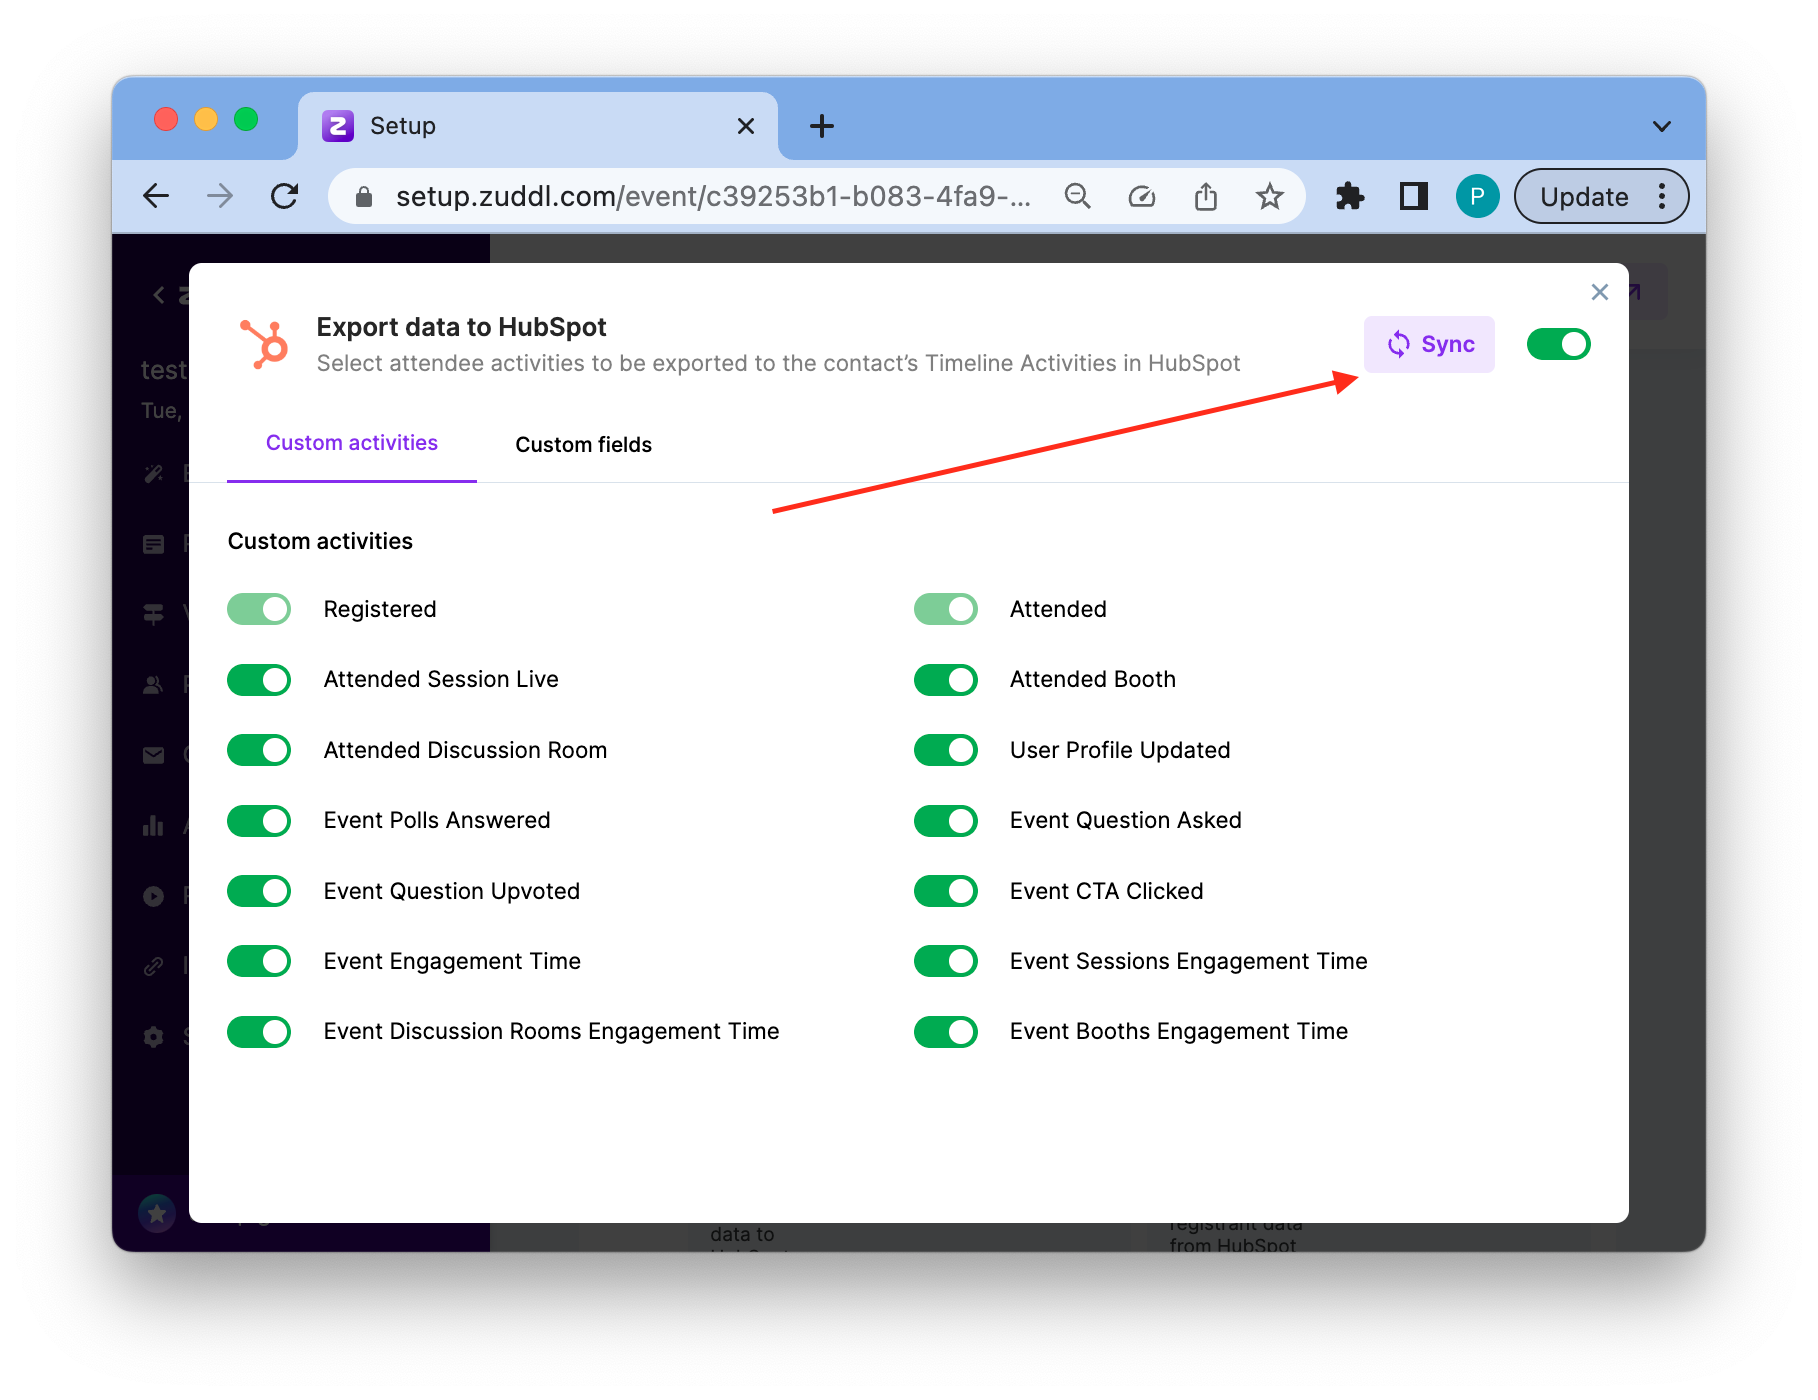
Task: Open the bar chart analytics sidebar icon
Action: coord(153,826)
